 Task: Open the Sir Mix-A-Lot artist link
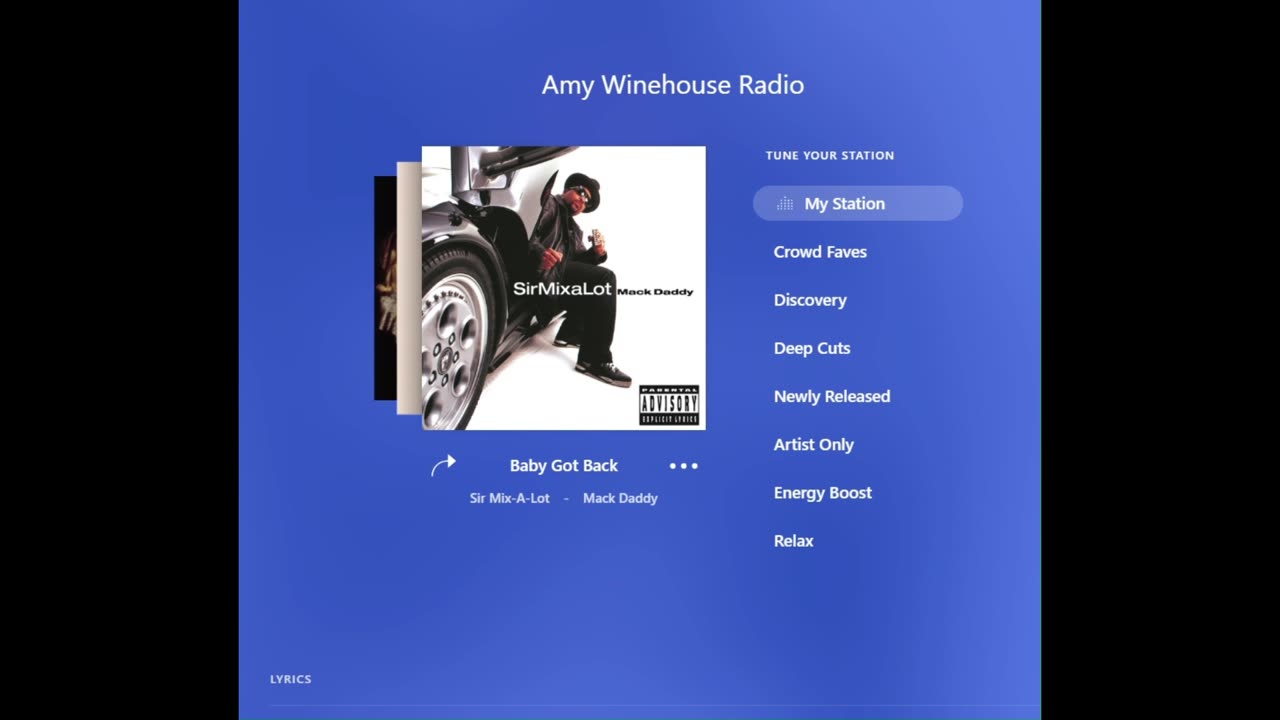(510, 498)
